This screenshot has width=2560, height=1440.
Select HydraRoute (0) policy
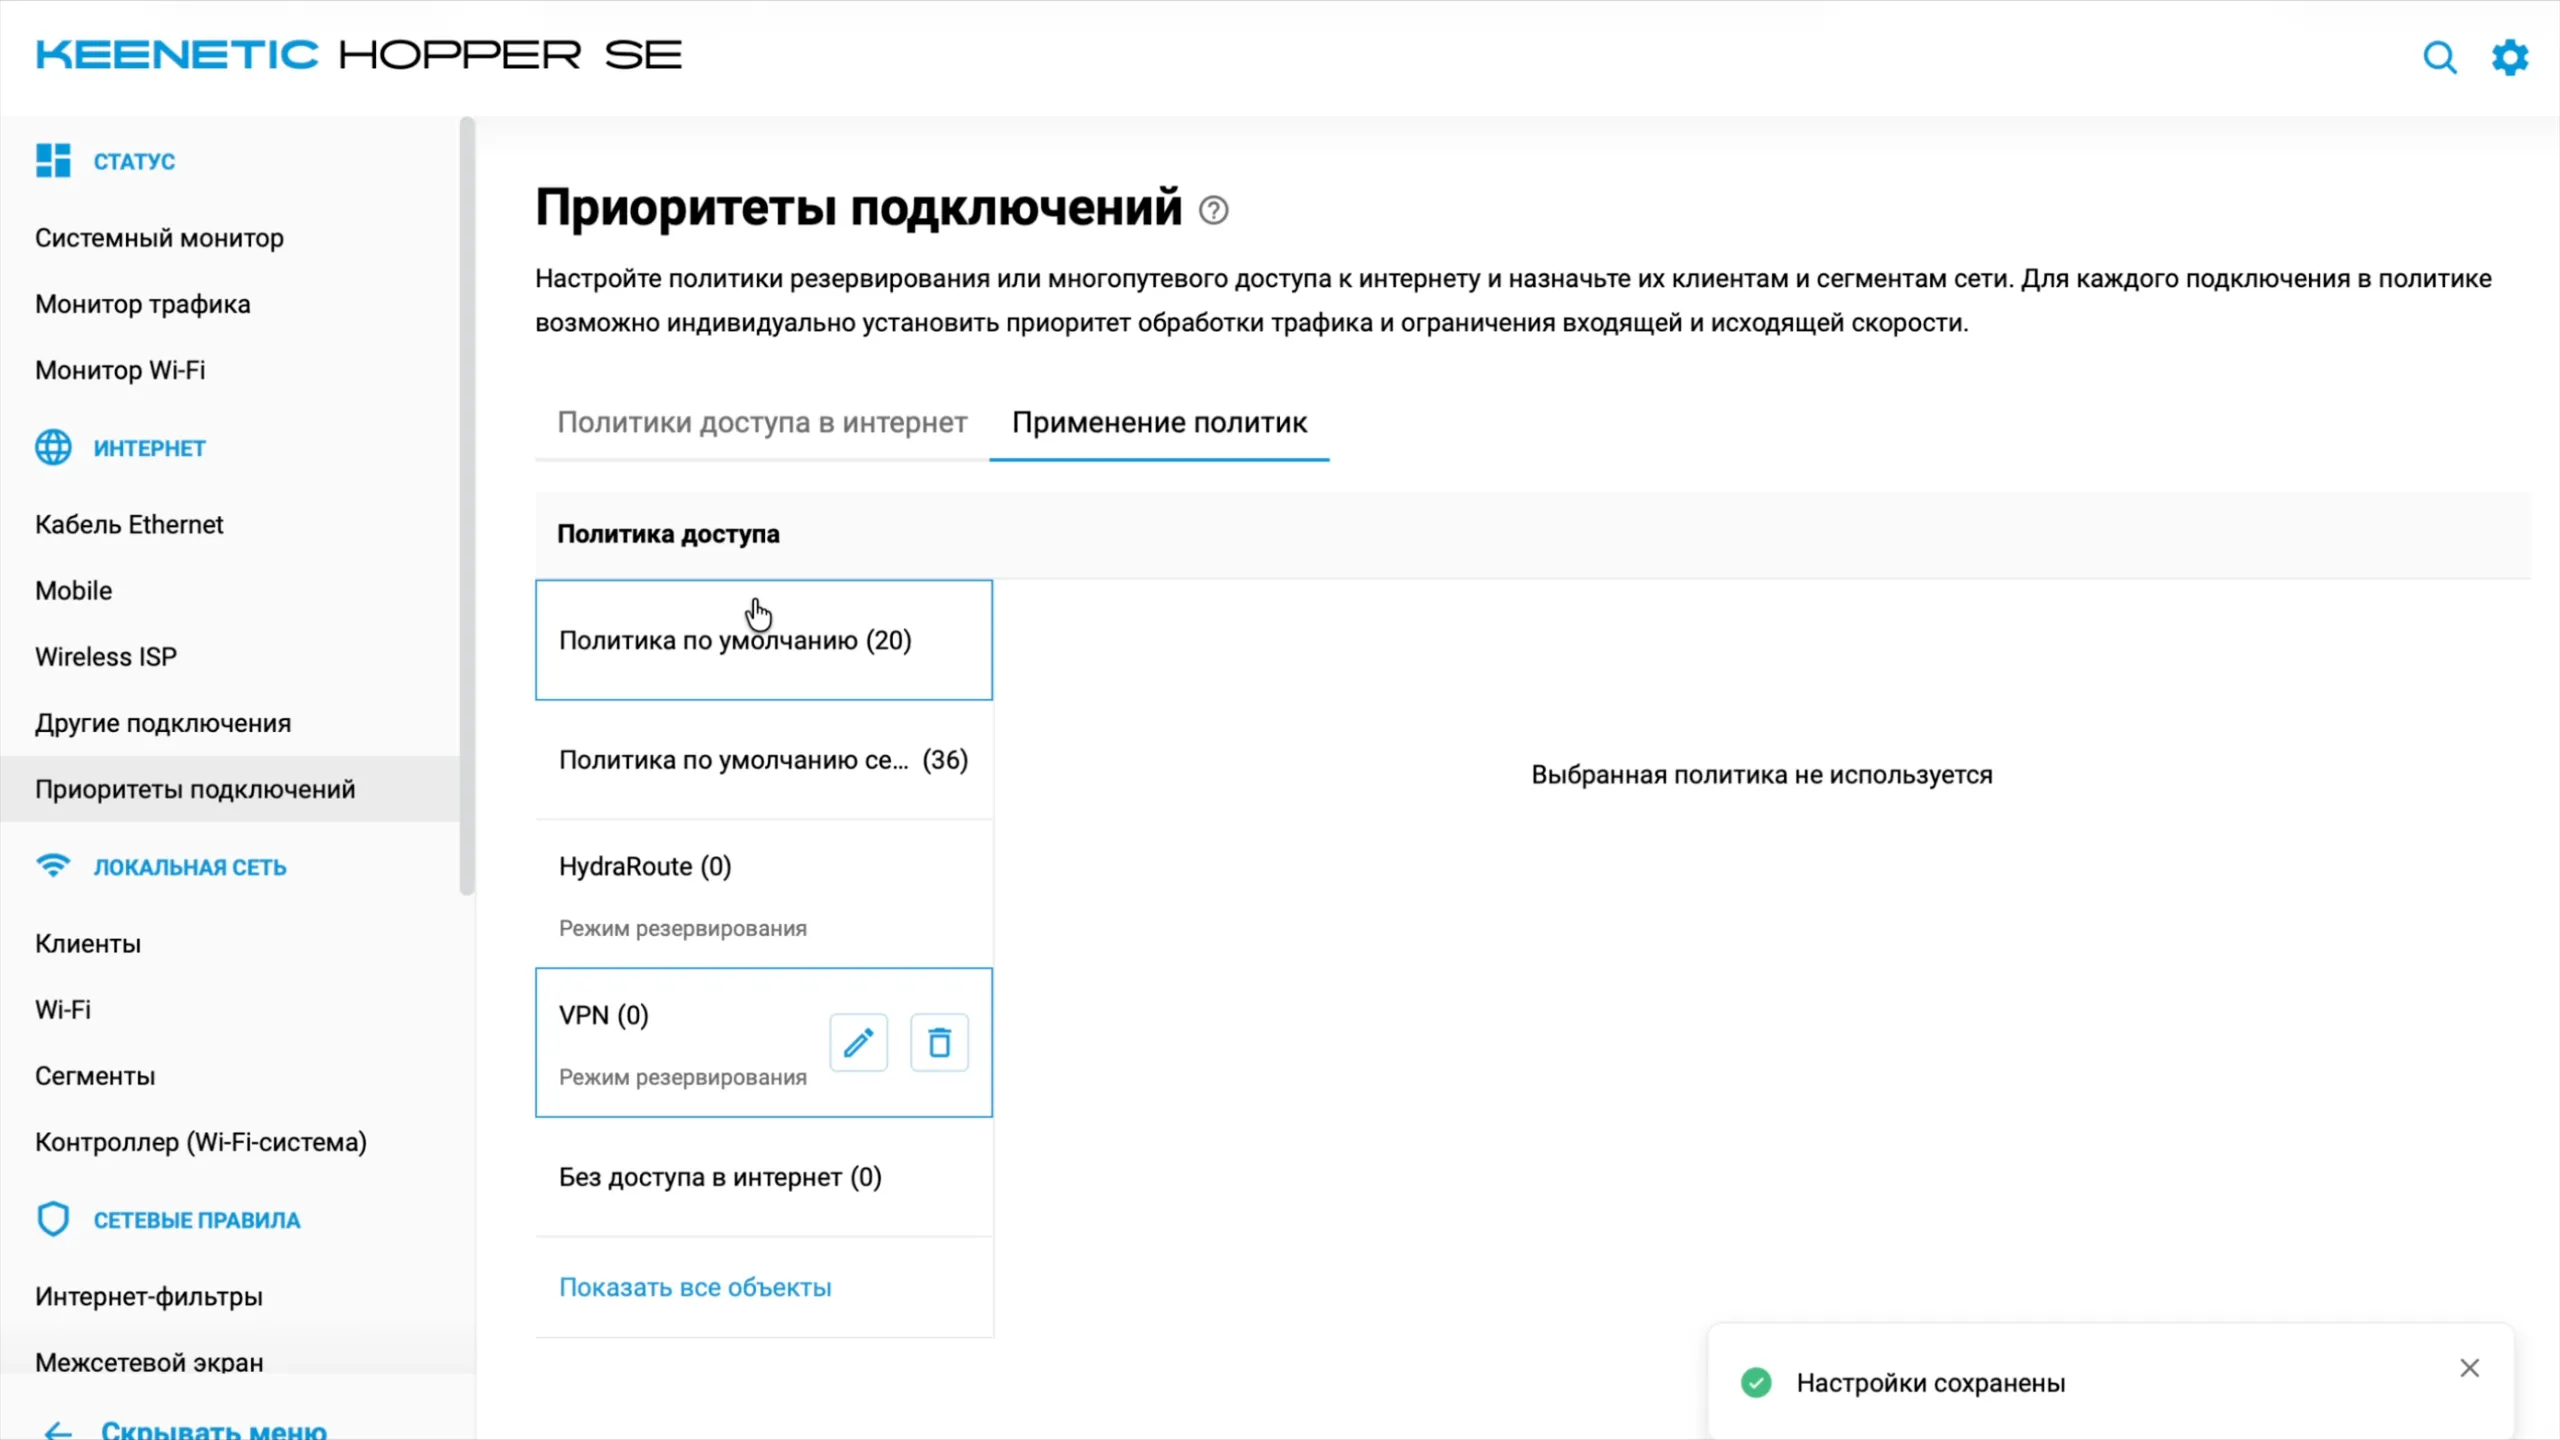764,894
